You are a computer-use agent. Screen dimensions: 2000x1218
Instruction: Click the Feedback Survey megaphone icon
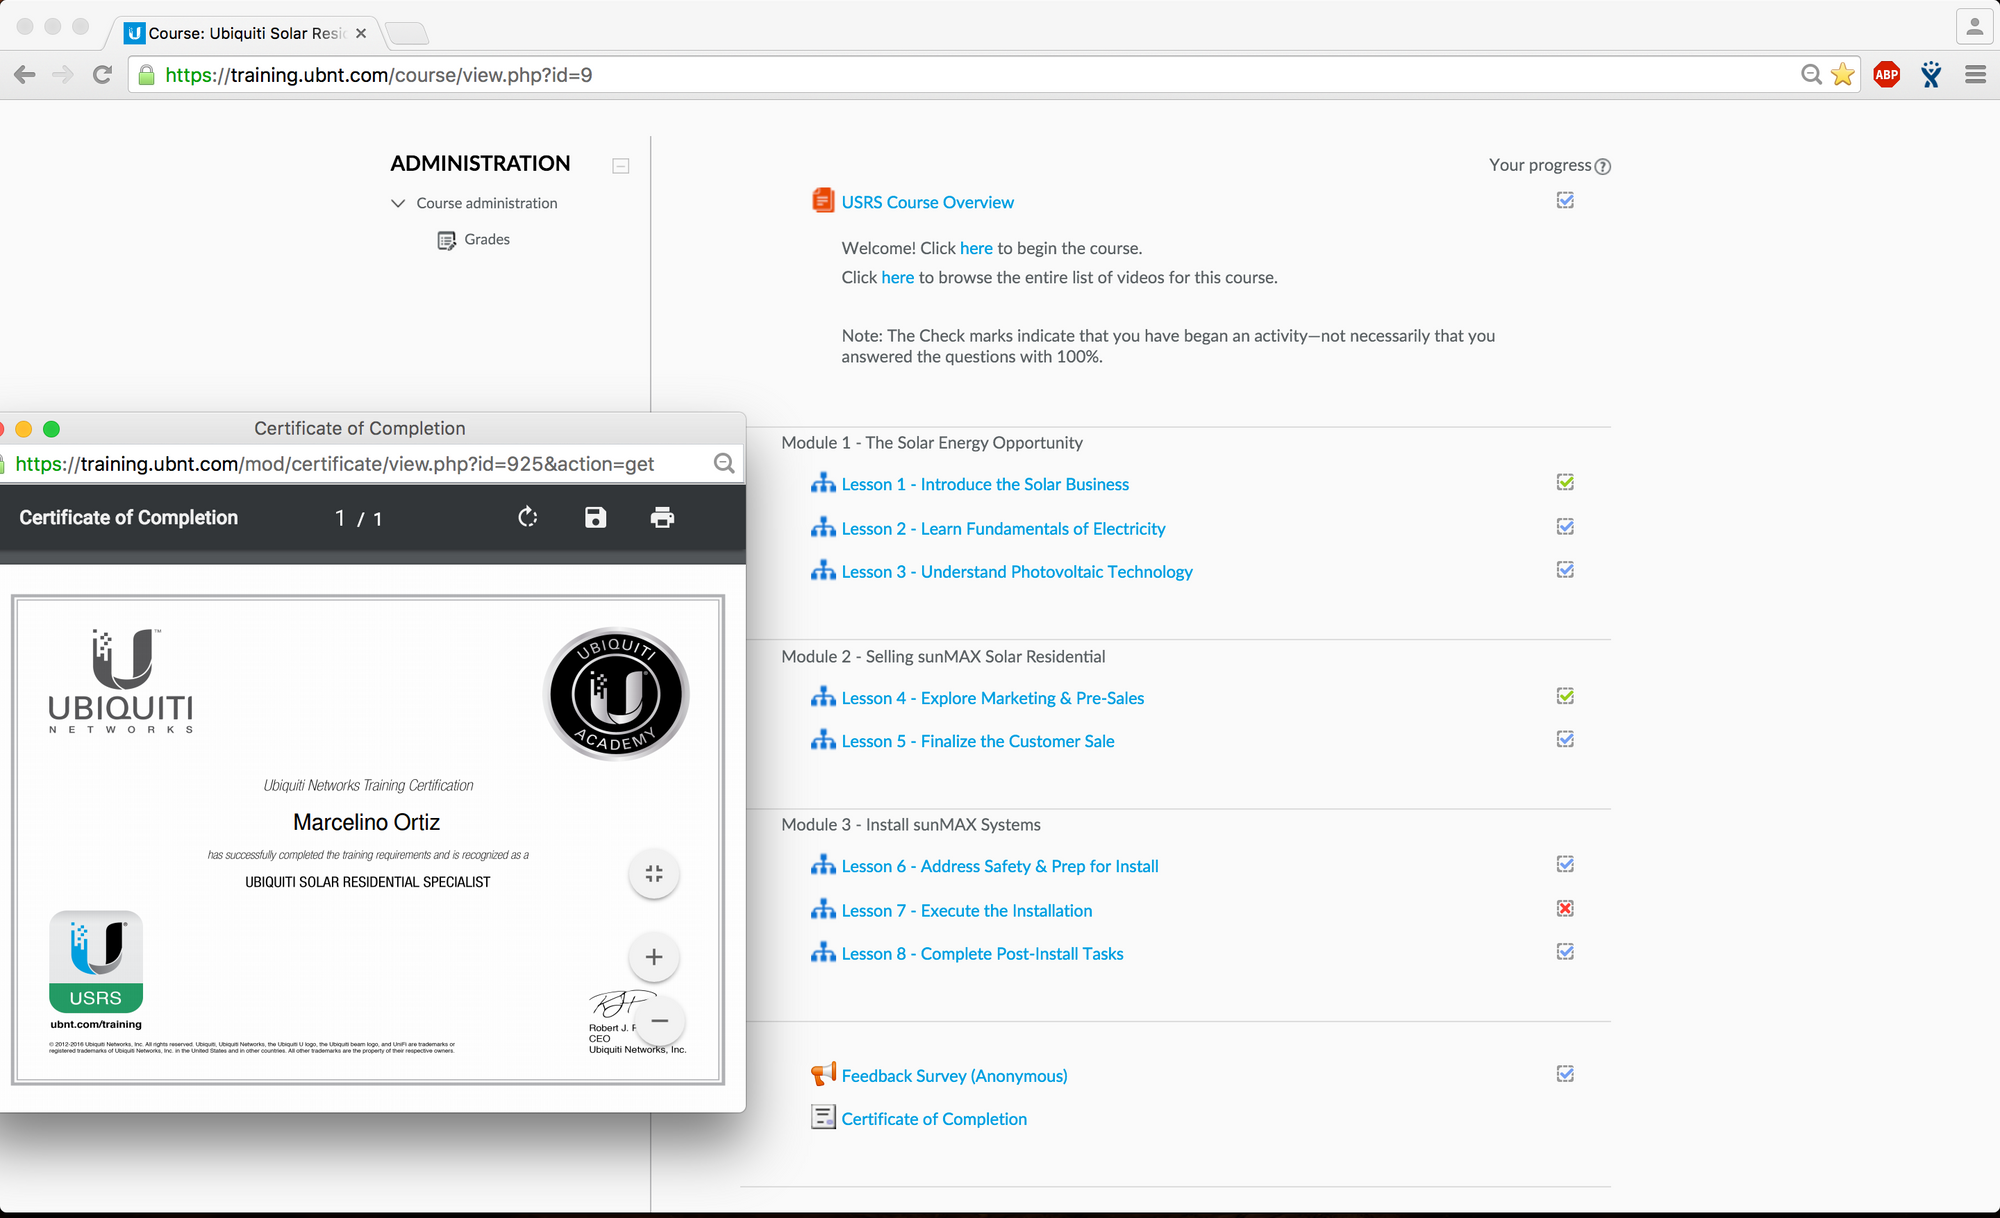point(823,1074)
